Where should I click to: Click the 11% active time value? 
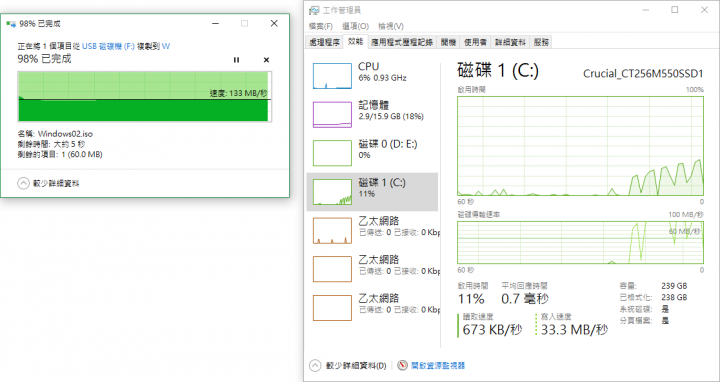(471, 299)
